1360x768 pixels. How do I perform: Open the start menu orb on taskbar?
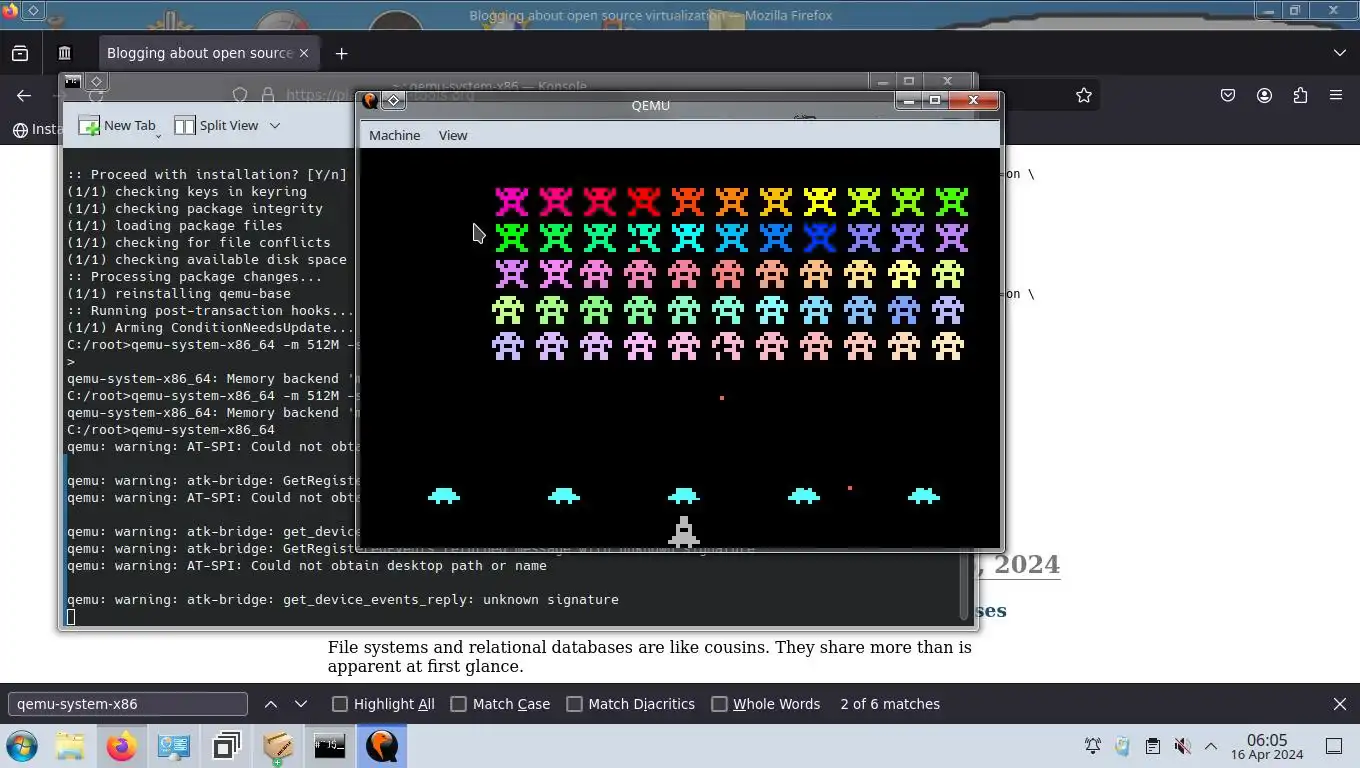[21, 746]
